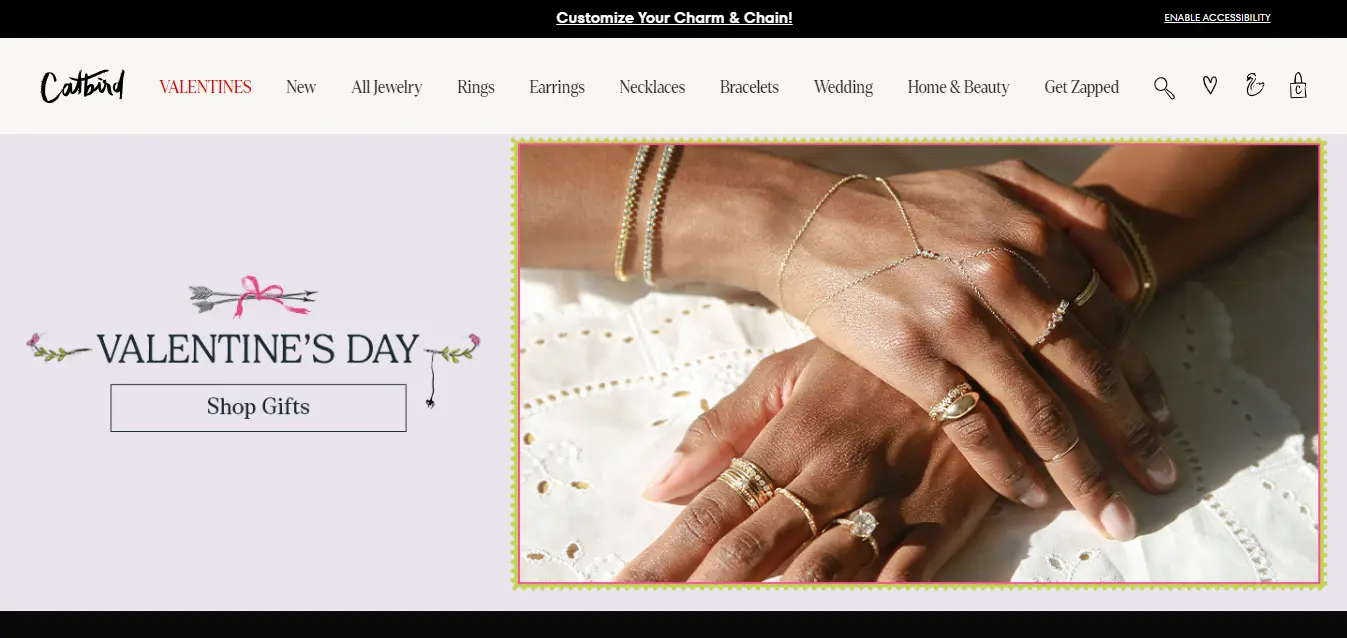This screenshot has height=638, width=1347.
Task: Click Enable Accessibility link
Action: point(1217,18)
